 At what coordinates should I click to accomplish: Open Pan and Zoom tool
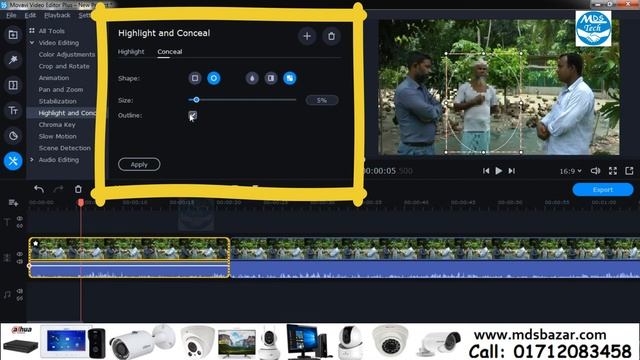[x=60, y=89]
